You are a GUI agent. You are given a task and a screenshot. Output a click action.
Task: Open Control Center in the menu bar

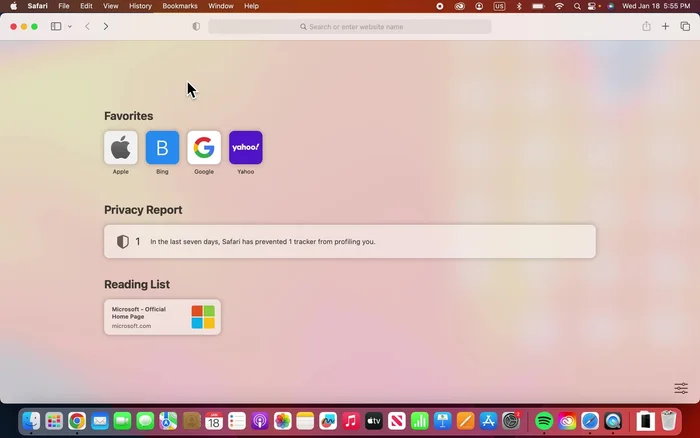tap(592, 6)
